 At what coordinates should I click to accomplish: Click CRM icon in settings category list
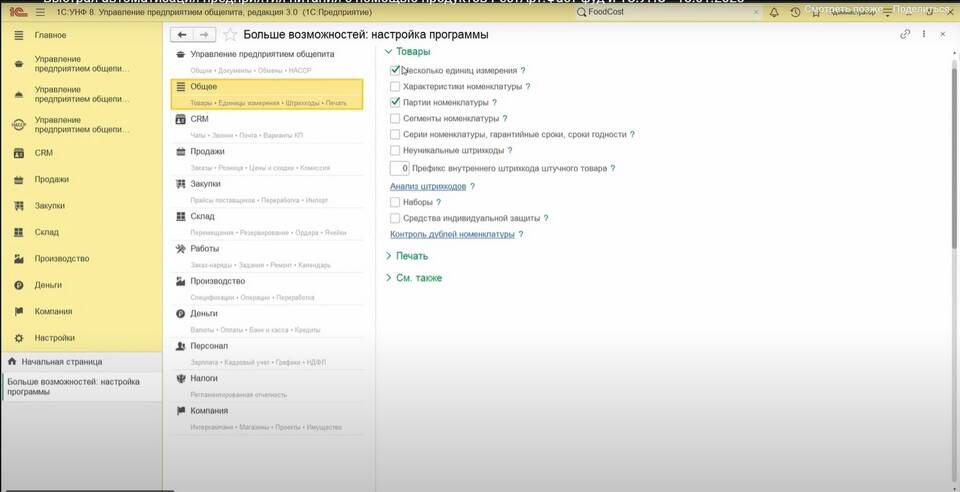pos(181,119)
